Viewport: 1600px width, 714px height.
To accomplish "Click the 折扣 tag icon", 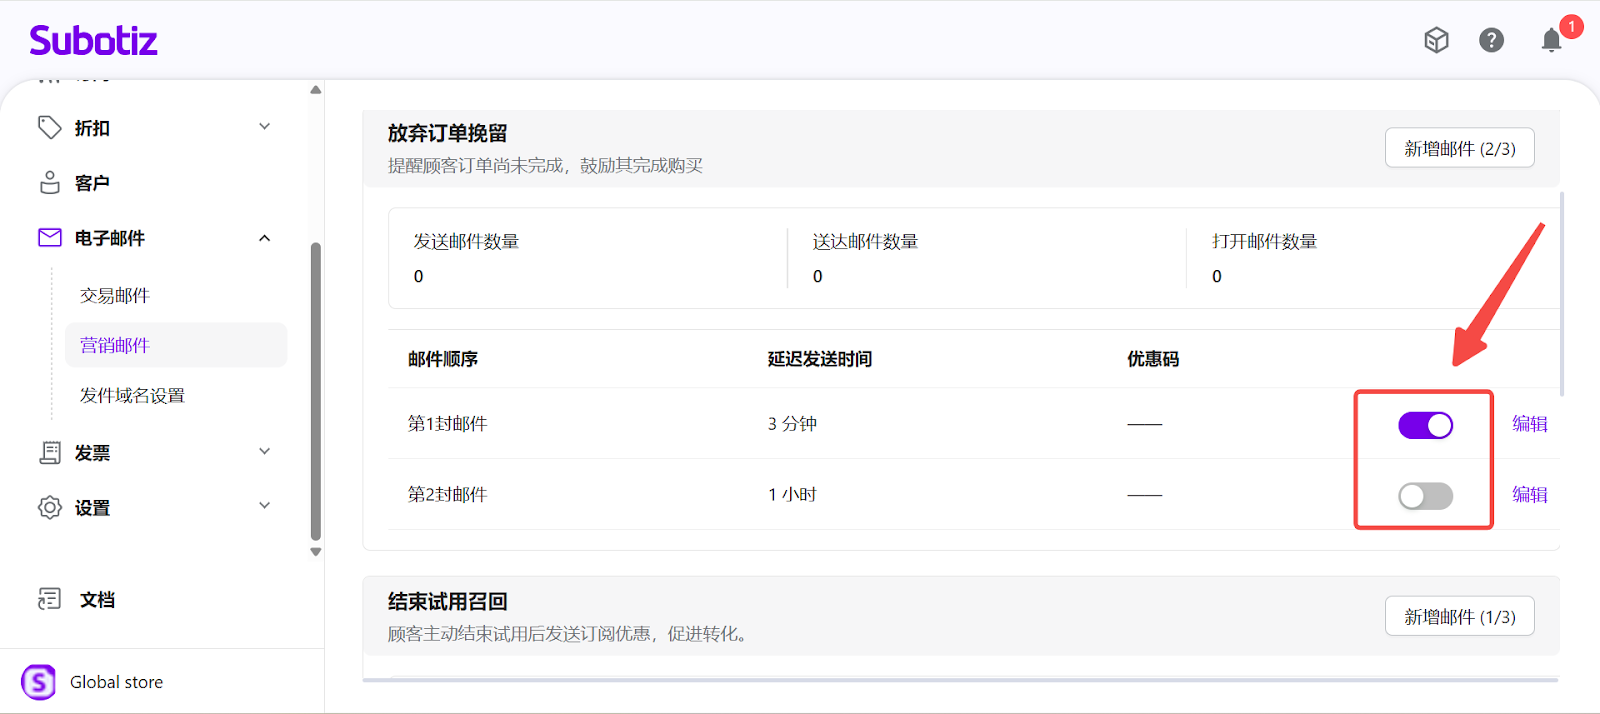I will point(49,127).
